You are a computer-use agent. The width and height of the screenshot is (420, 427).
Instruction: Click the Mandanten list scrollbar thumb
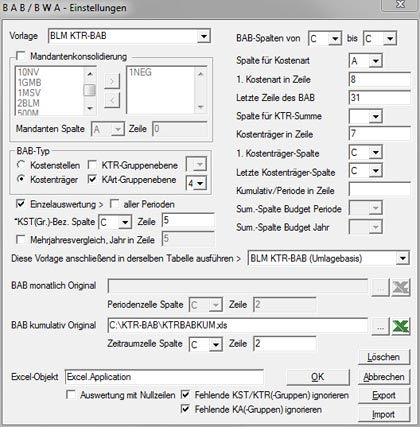(90, 90)
